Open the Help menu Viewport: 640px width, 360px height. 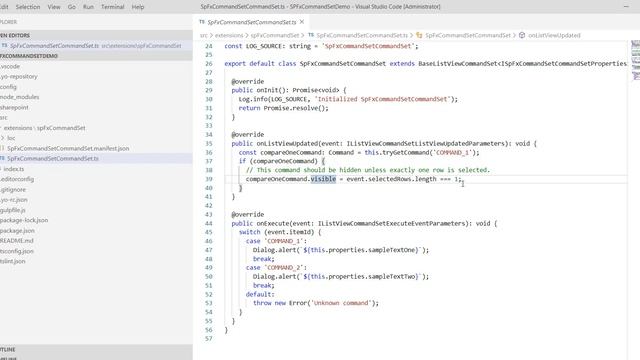pos(138,7)
